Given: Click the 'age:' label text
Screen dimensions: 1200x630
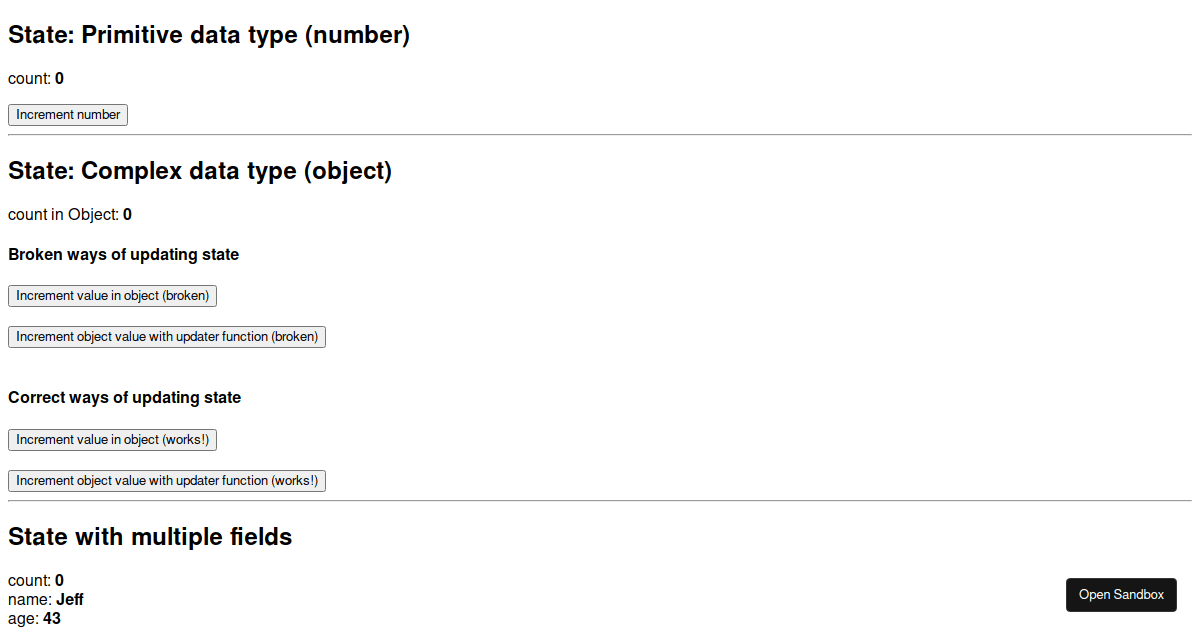Looking at the screenshot, I should [x=24, y=619].
